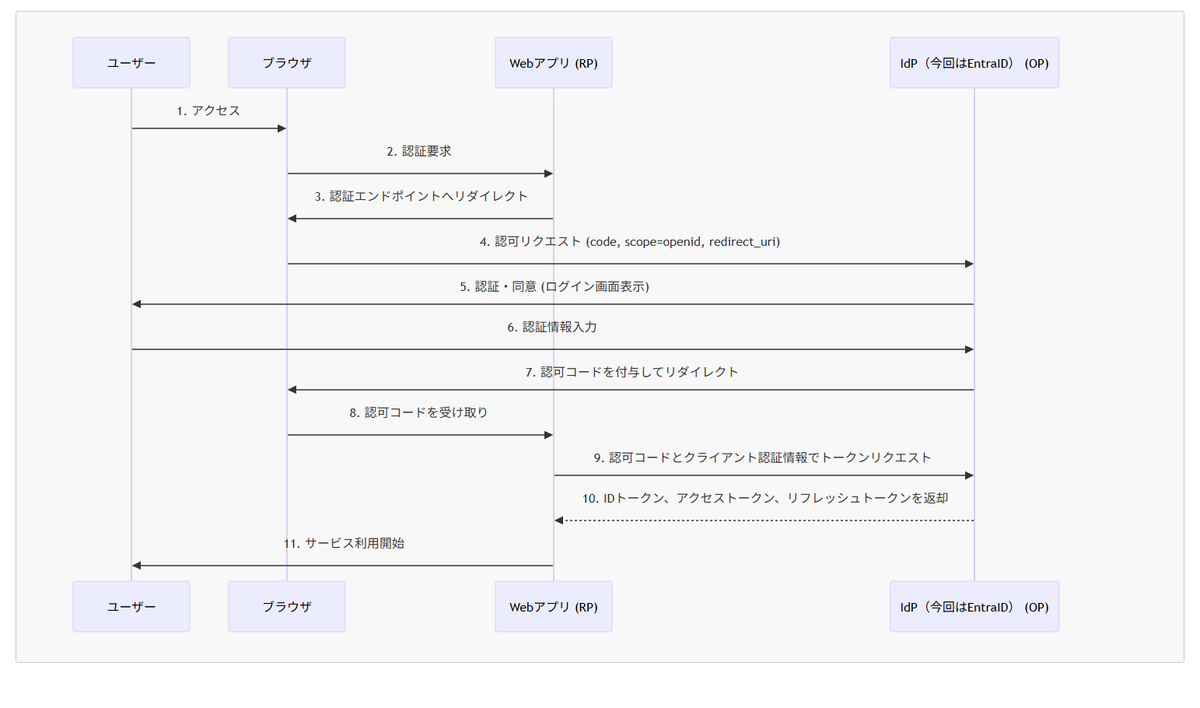Click the 10. IDトークン返却 dashed arrow label
Viewport: 1200px width, 708px height.
coord(763,497)
